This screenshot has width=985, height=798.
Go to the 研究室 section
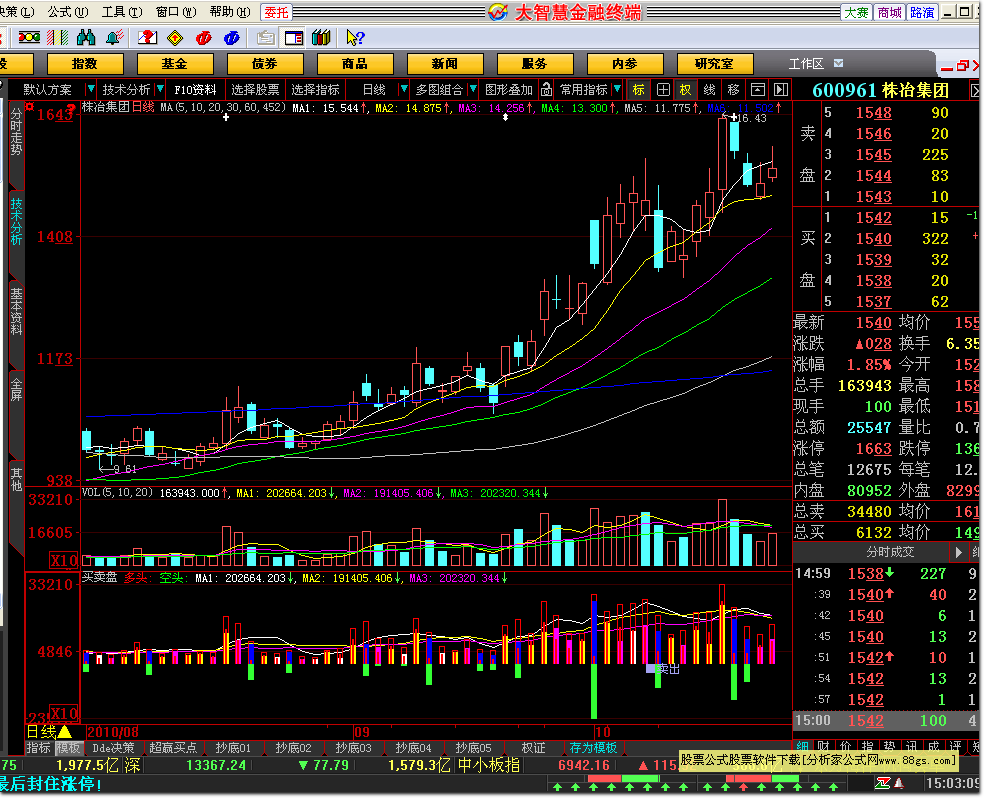pos(714,64)
